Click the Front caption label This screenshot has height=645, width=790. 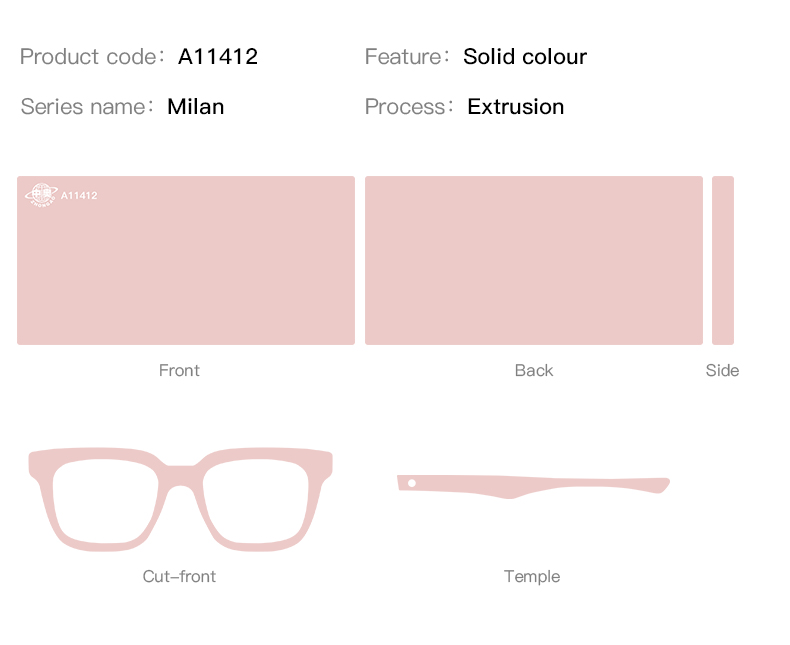coord(179,370)
